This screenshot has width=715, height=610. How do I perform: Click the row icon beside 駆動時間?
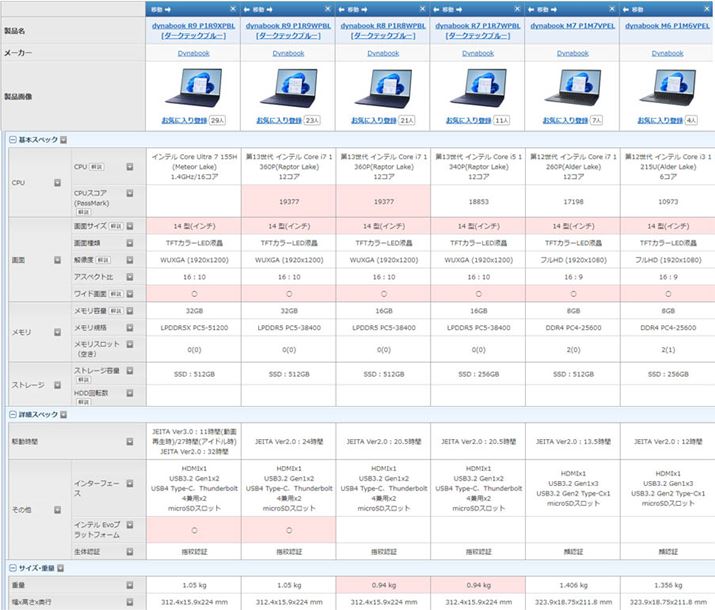129,439
